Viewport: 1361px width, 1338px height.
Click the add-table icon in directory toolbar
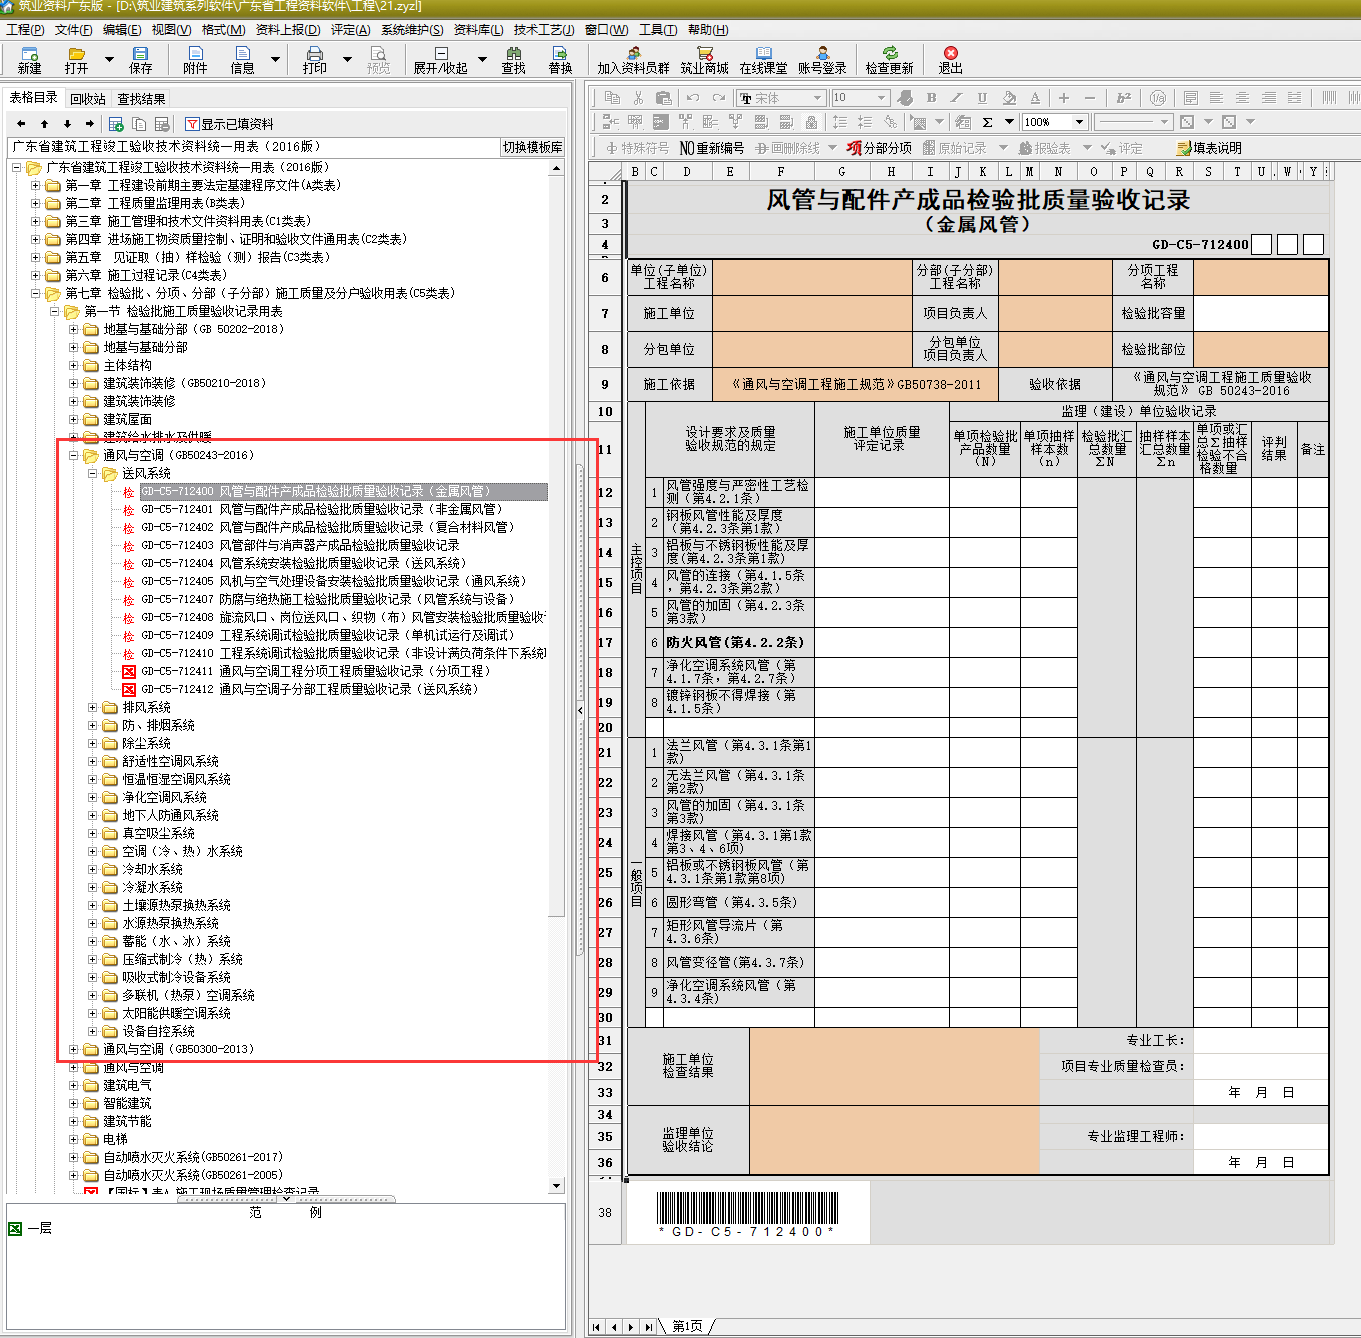click(116, 124)
